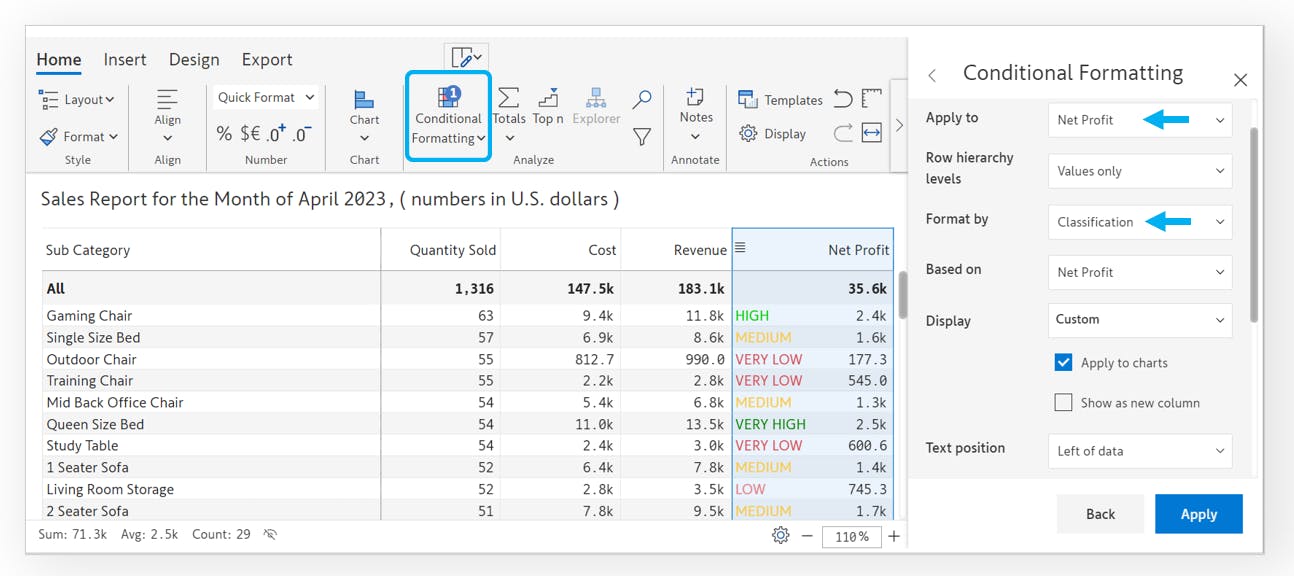Open the edit mode pencil icon above ribbon
Image resolution: width=1294 pixels, height=576 pixels.
click(x=466, y=57)
